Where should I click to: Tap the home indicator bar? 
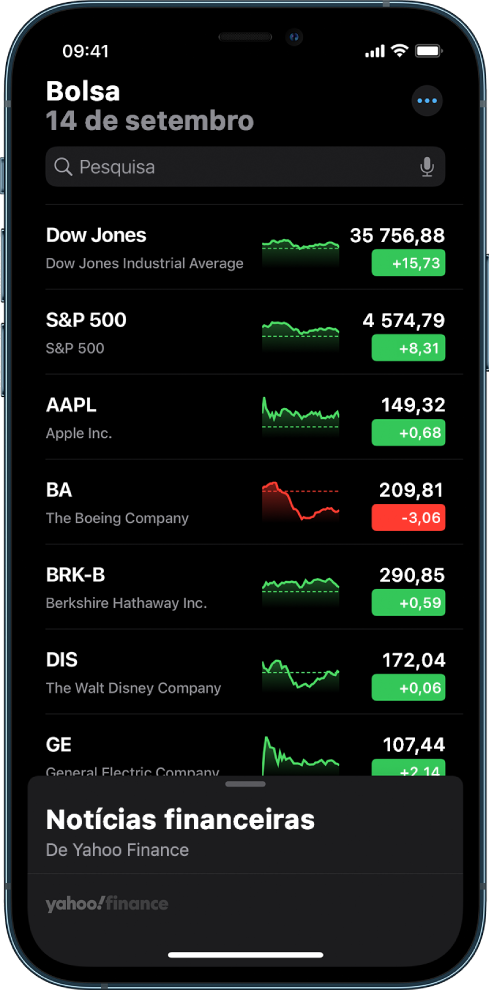[245, 955]
